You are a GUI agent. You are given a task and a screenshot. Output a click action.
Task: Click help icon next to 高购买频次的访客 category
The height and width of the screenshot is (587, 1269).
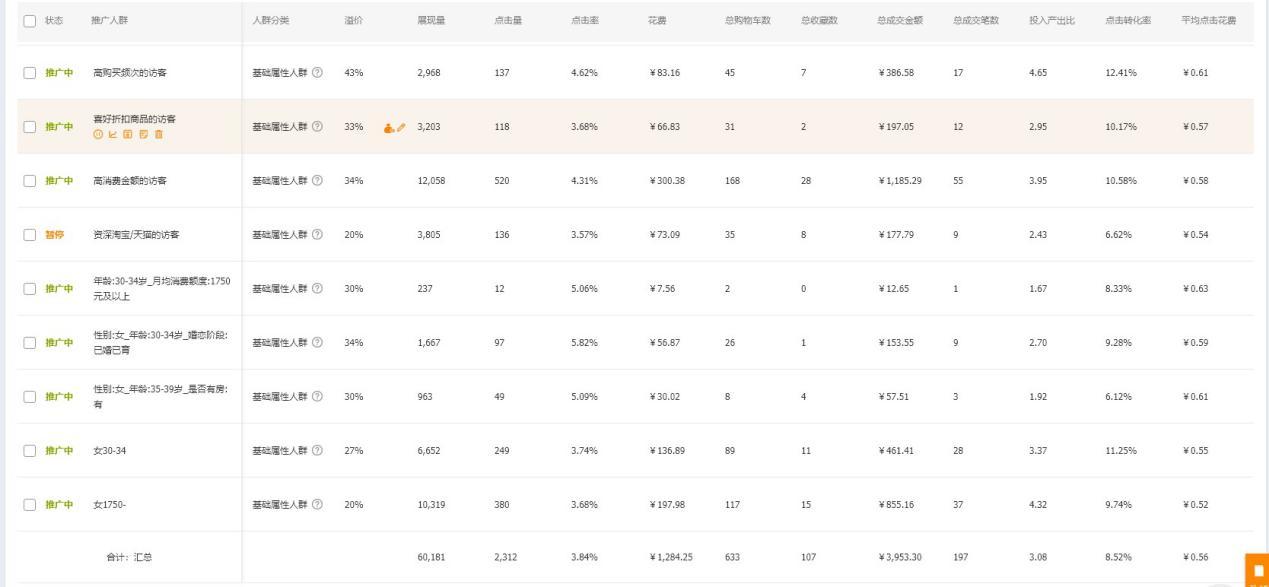pos(317,73)
